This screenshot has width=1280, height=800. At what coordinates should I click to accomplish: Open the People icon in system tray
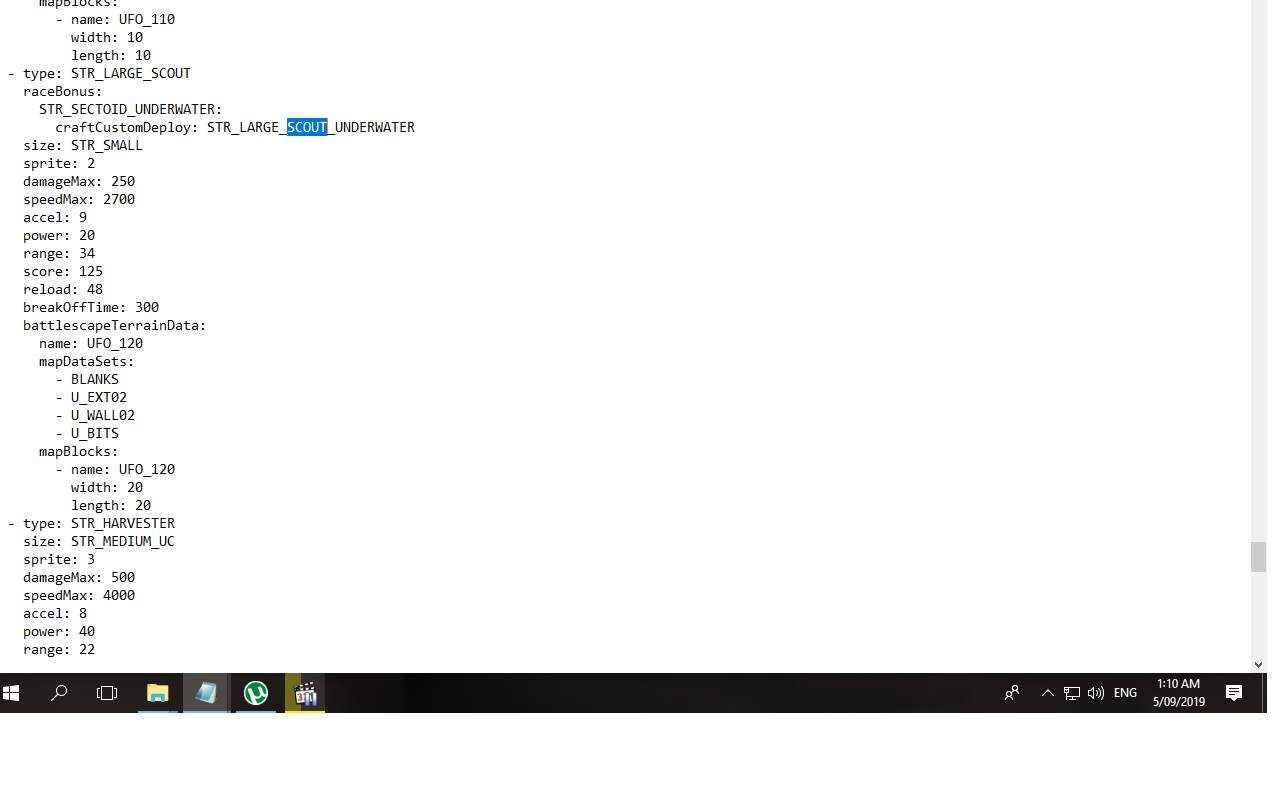point(1012,692)
